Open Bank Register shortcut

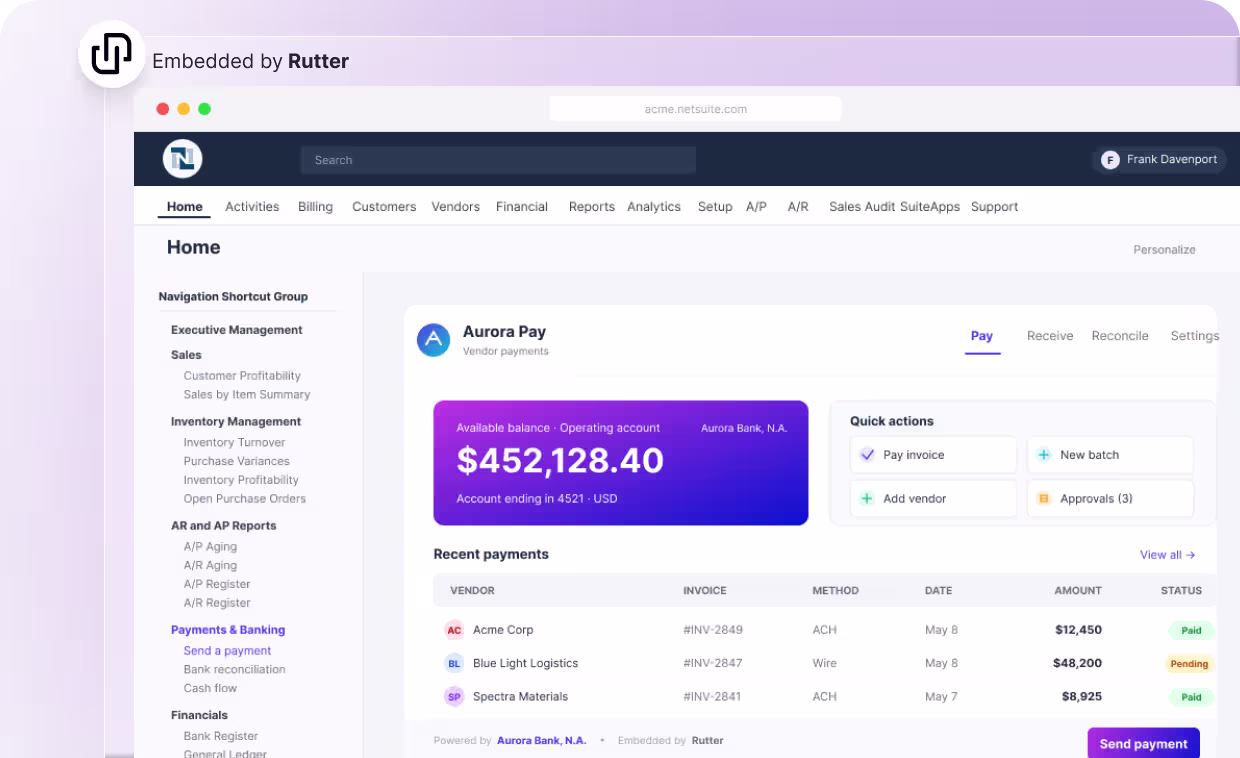click(221, 737)
